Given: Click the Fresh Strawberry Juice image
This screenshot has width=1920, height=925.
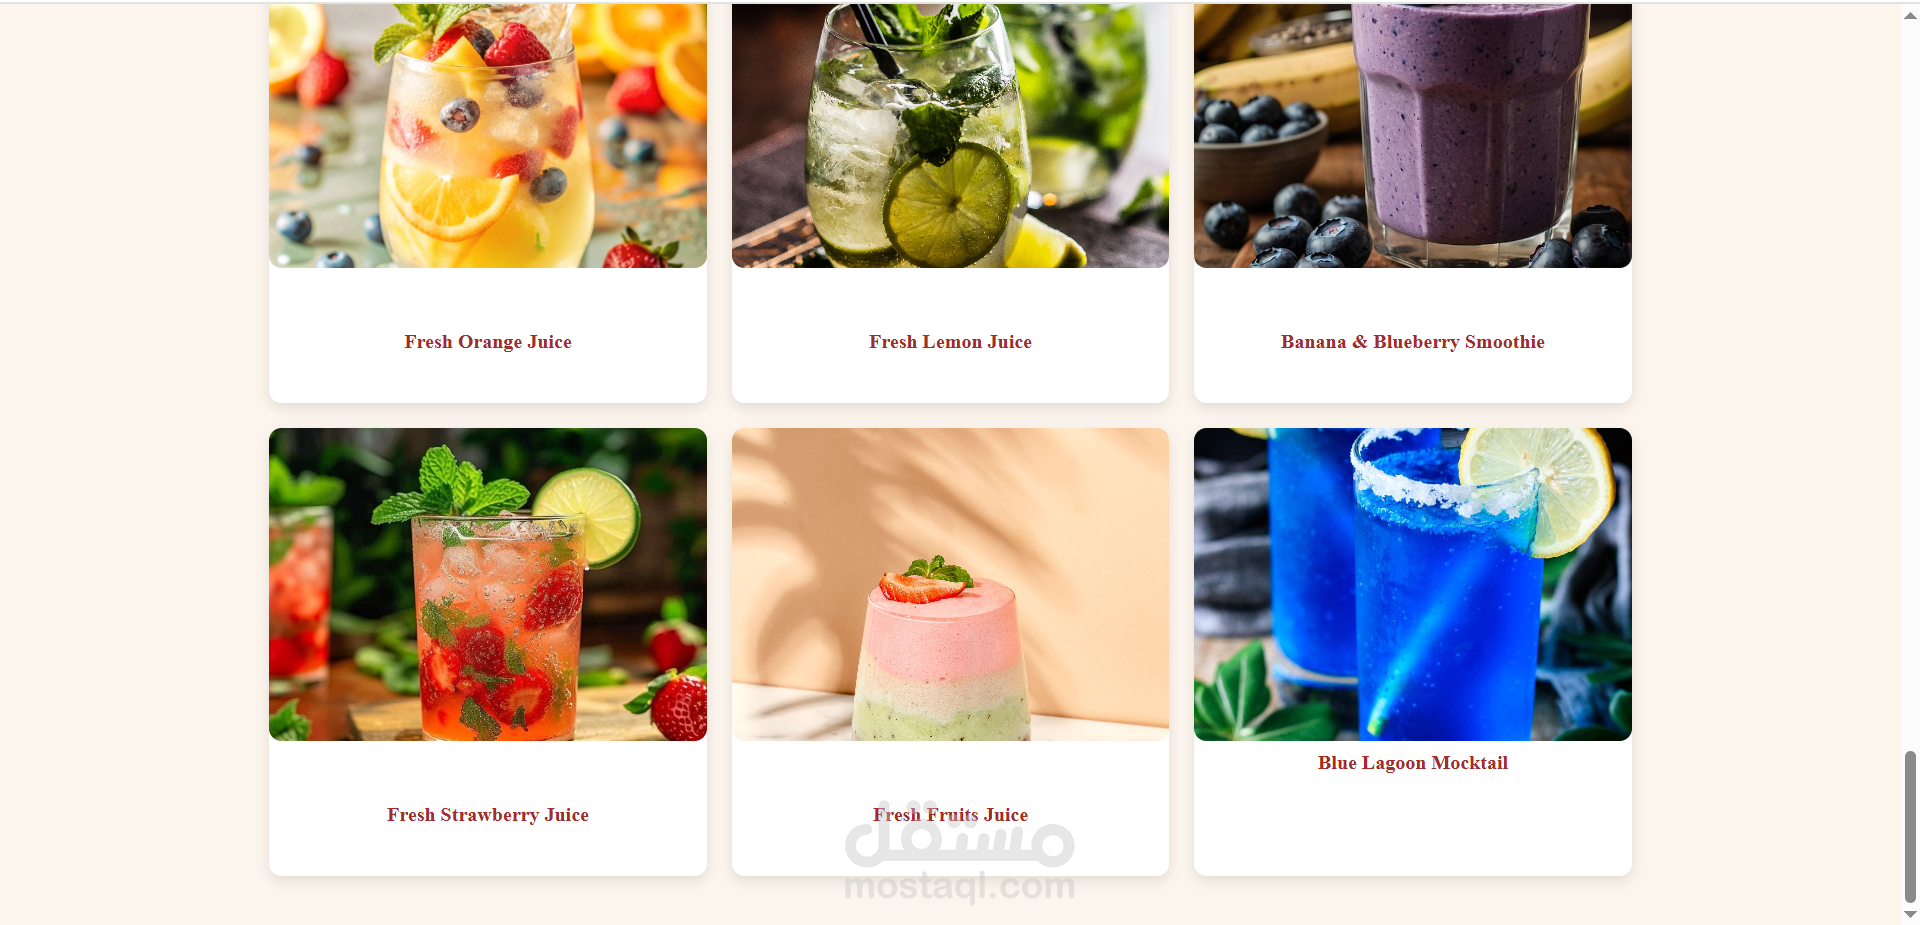Looking at the screenshot, I should (x=488, y=584).
